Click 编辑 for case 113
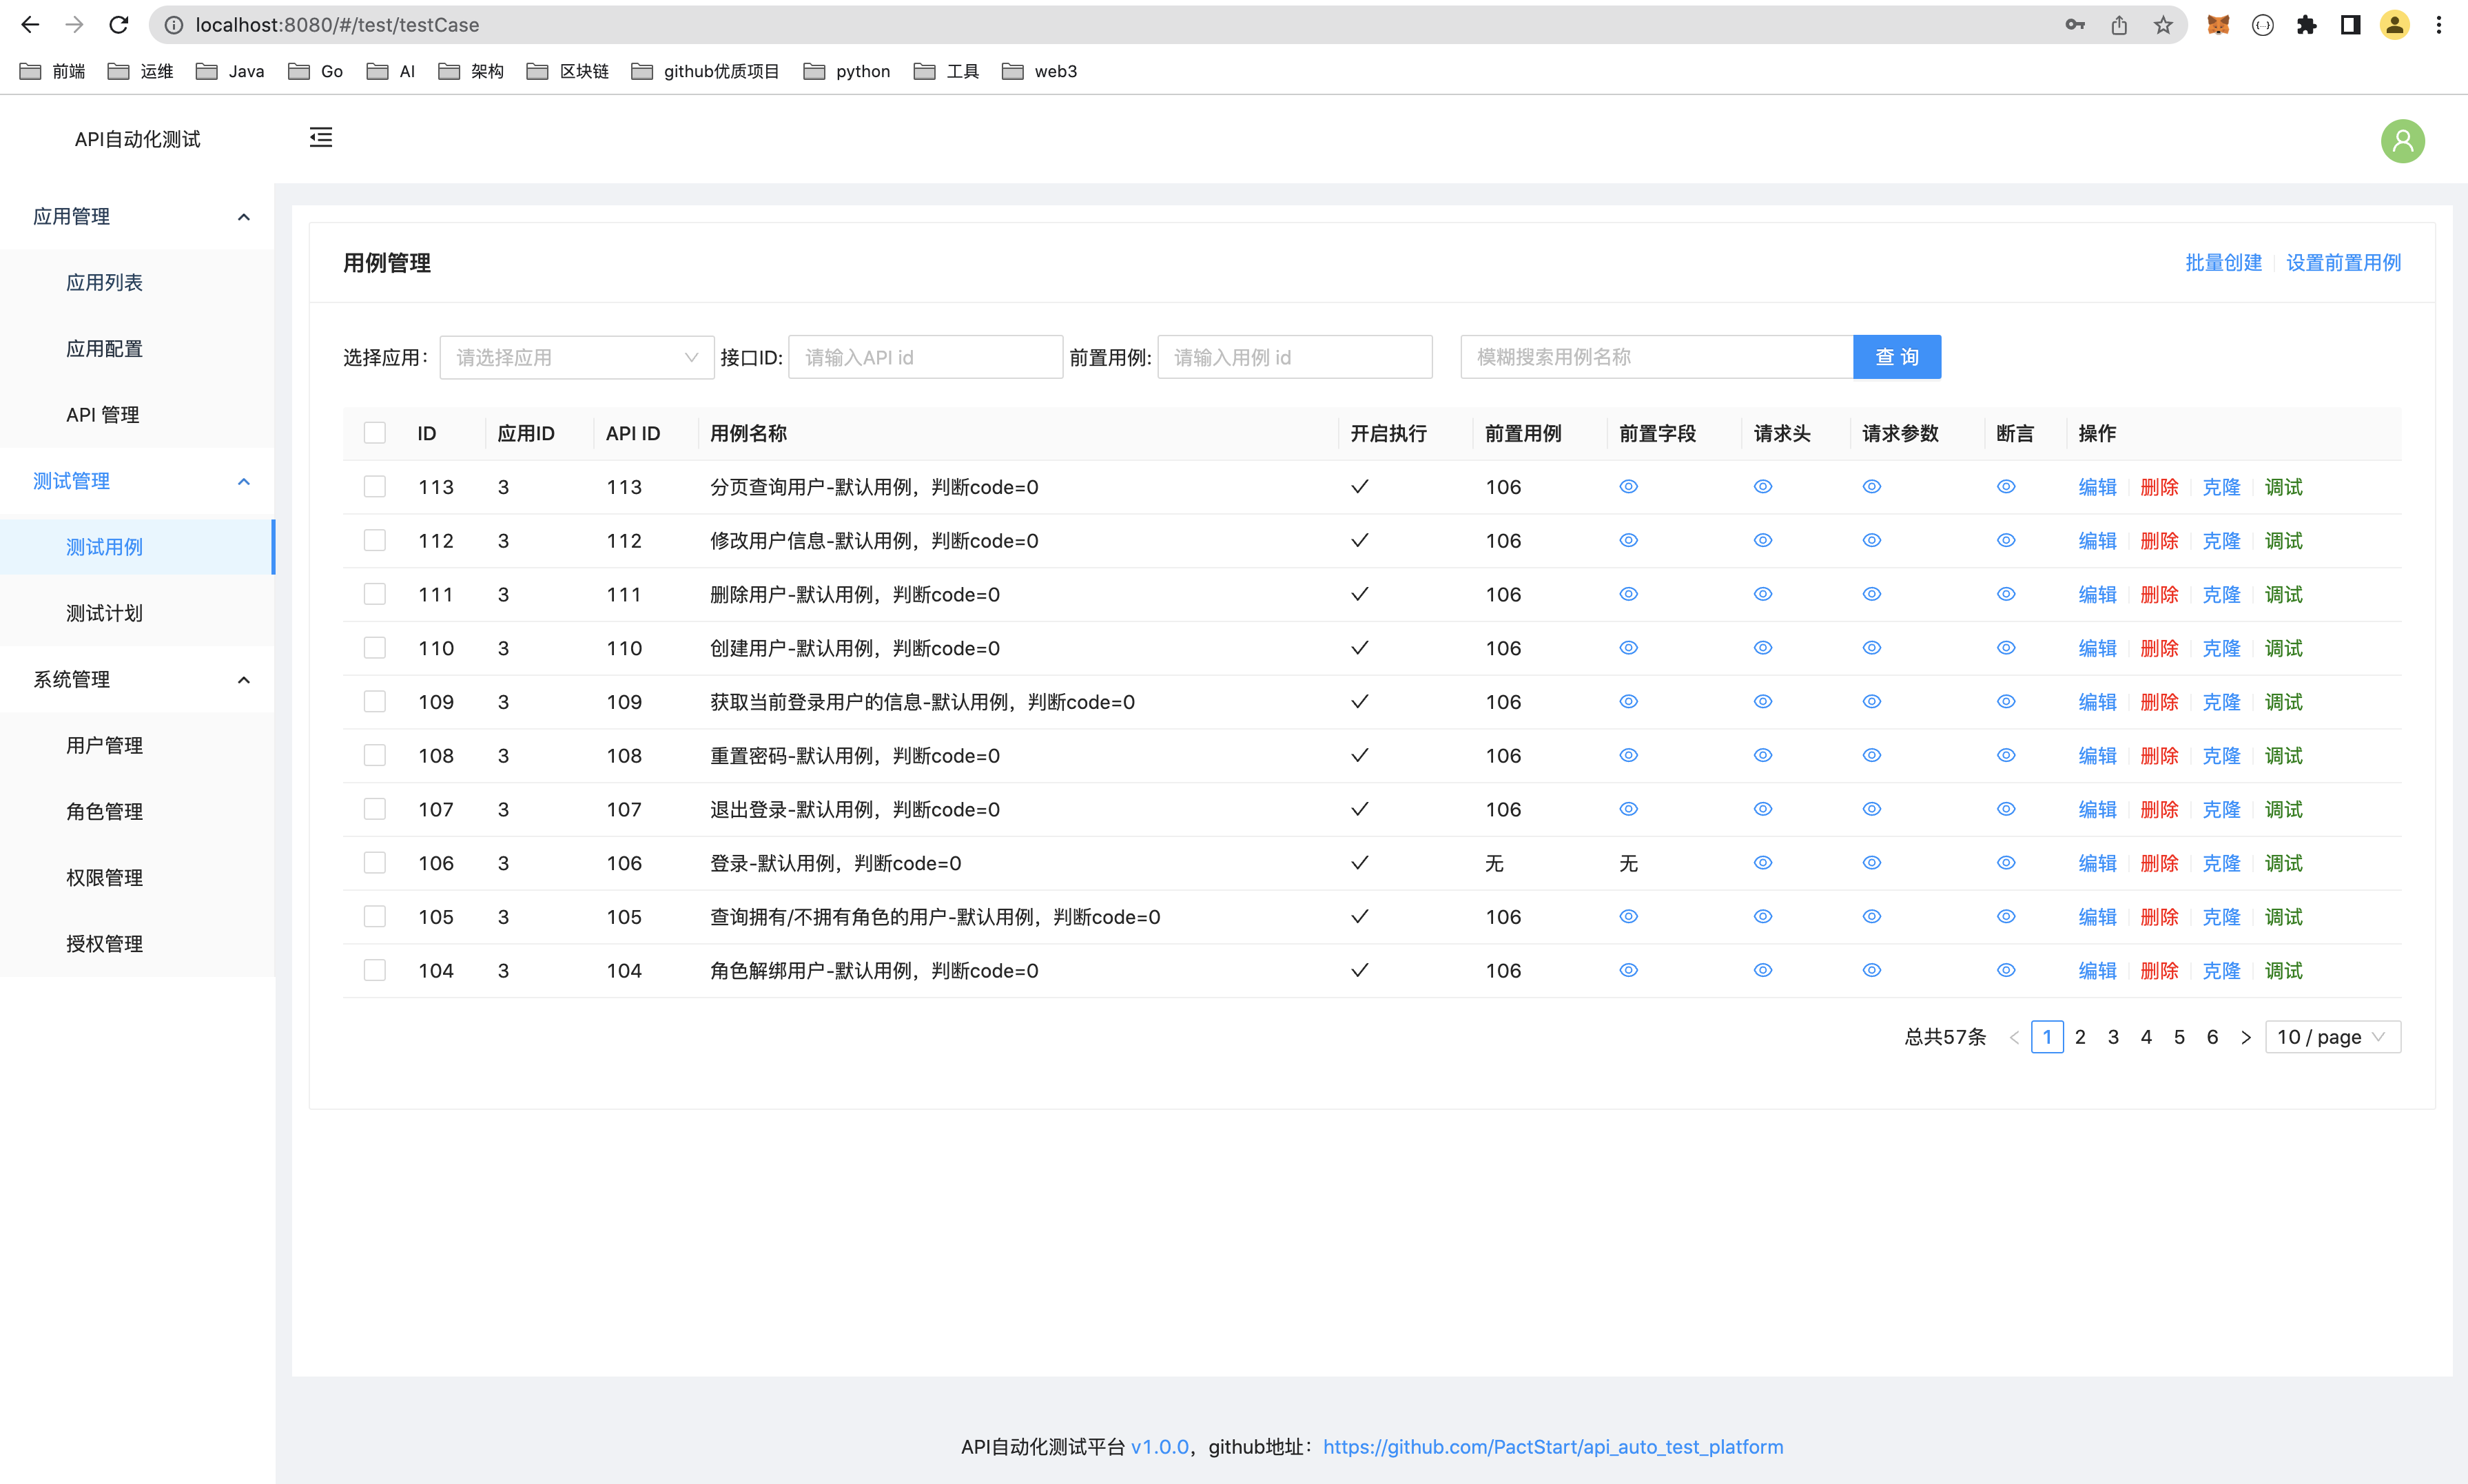Image resolution: width=2468 pixels, height=1484 pixels. (x=2097, y=487)
